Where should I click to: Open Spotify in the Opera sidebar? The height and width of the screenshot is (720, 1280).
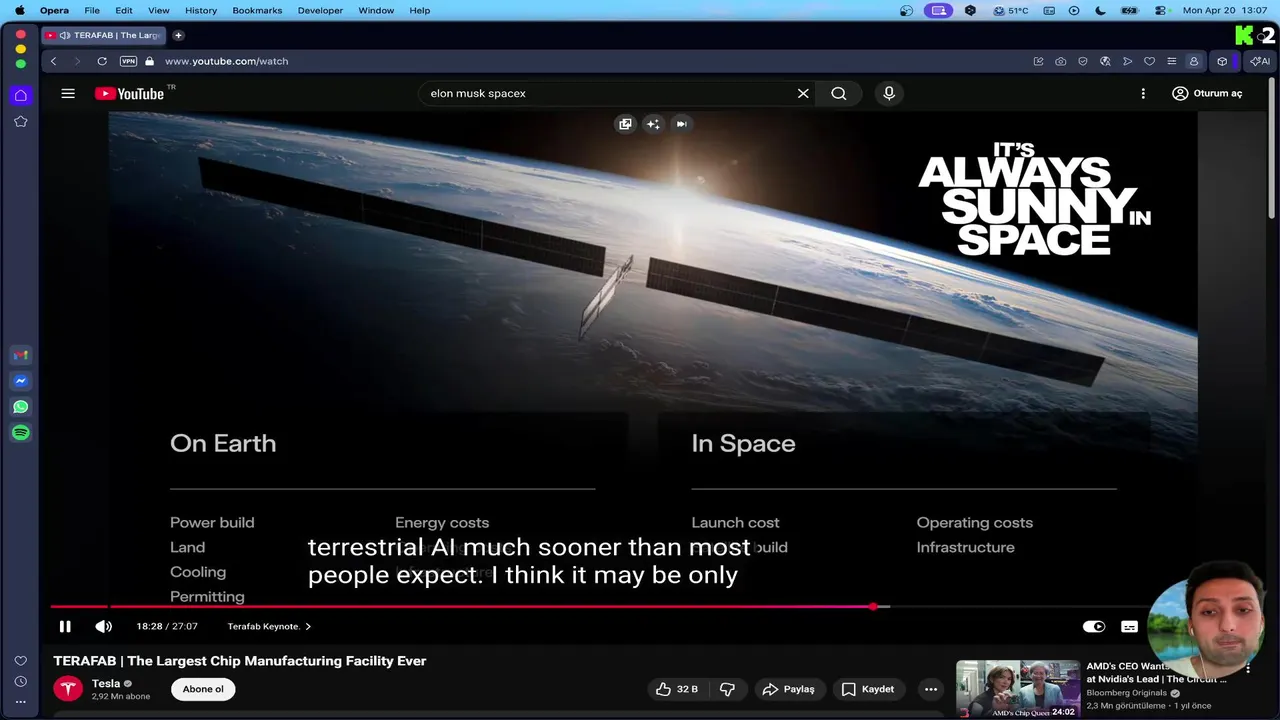20,433
